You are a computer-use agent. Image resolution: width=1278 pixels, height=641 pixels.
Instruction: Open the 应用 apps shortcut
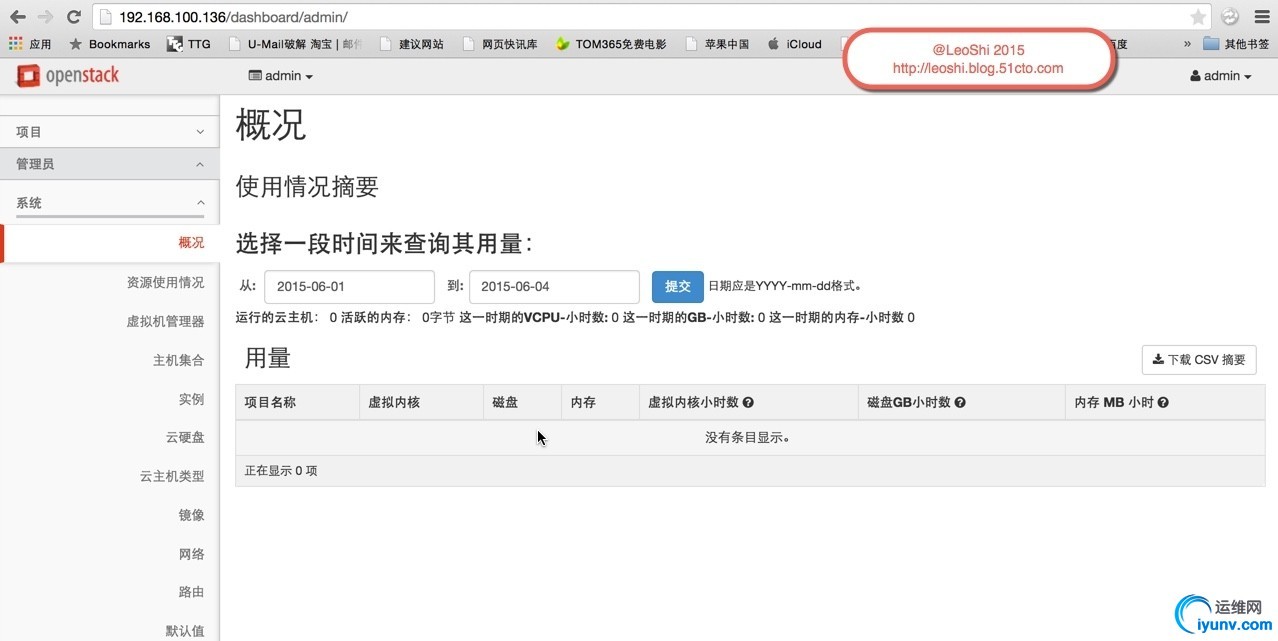coord(30,44)
